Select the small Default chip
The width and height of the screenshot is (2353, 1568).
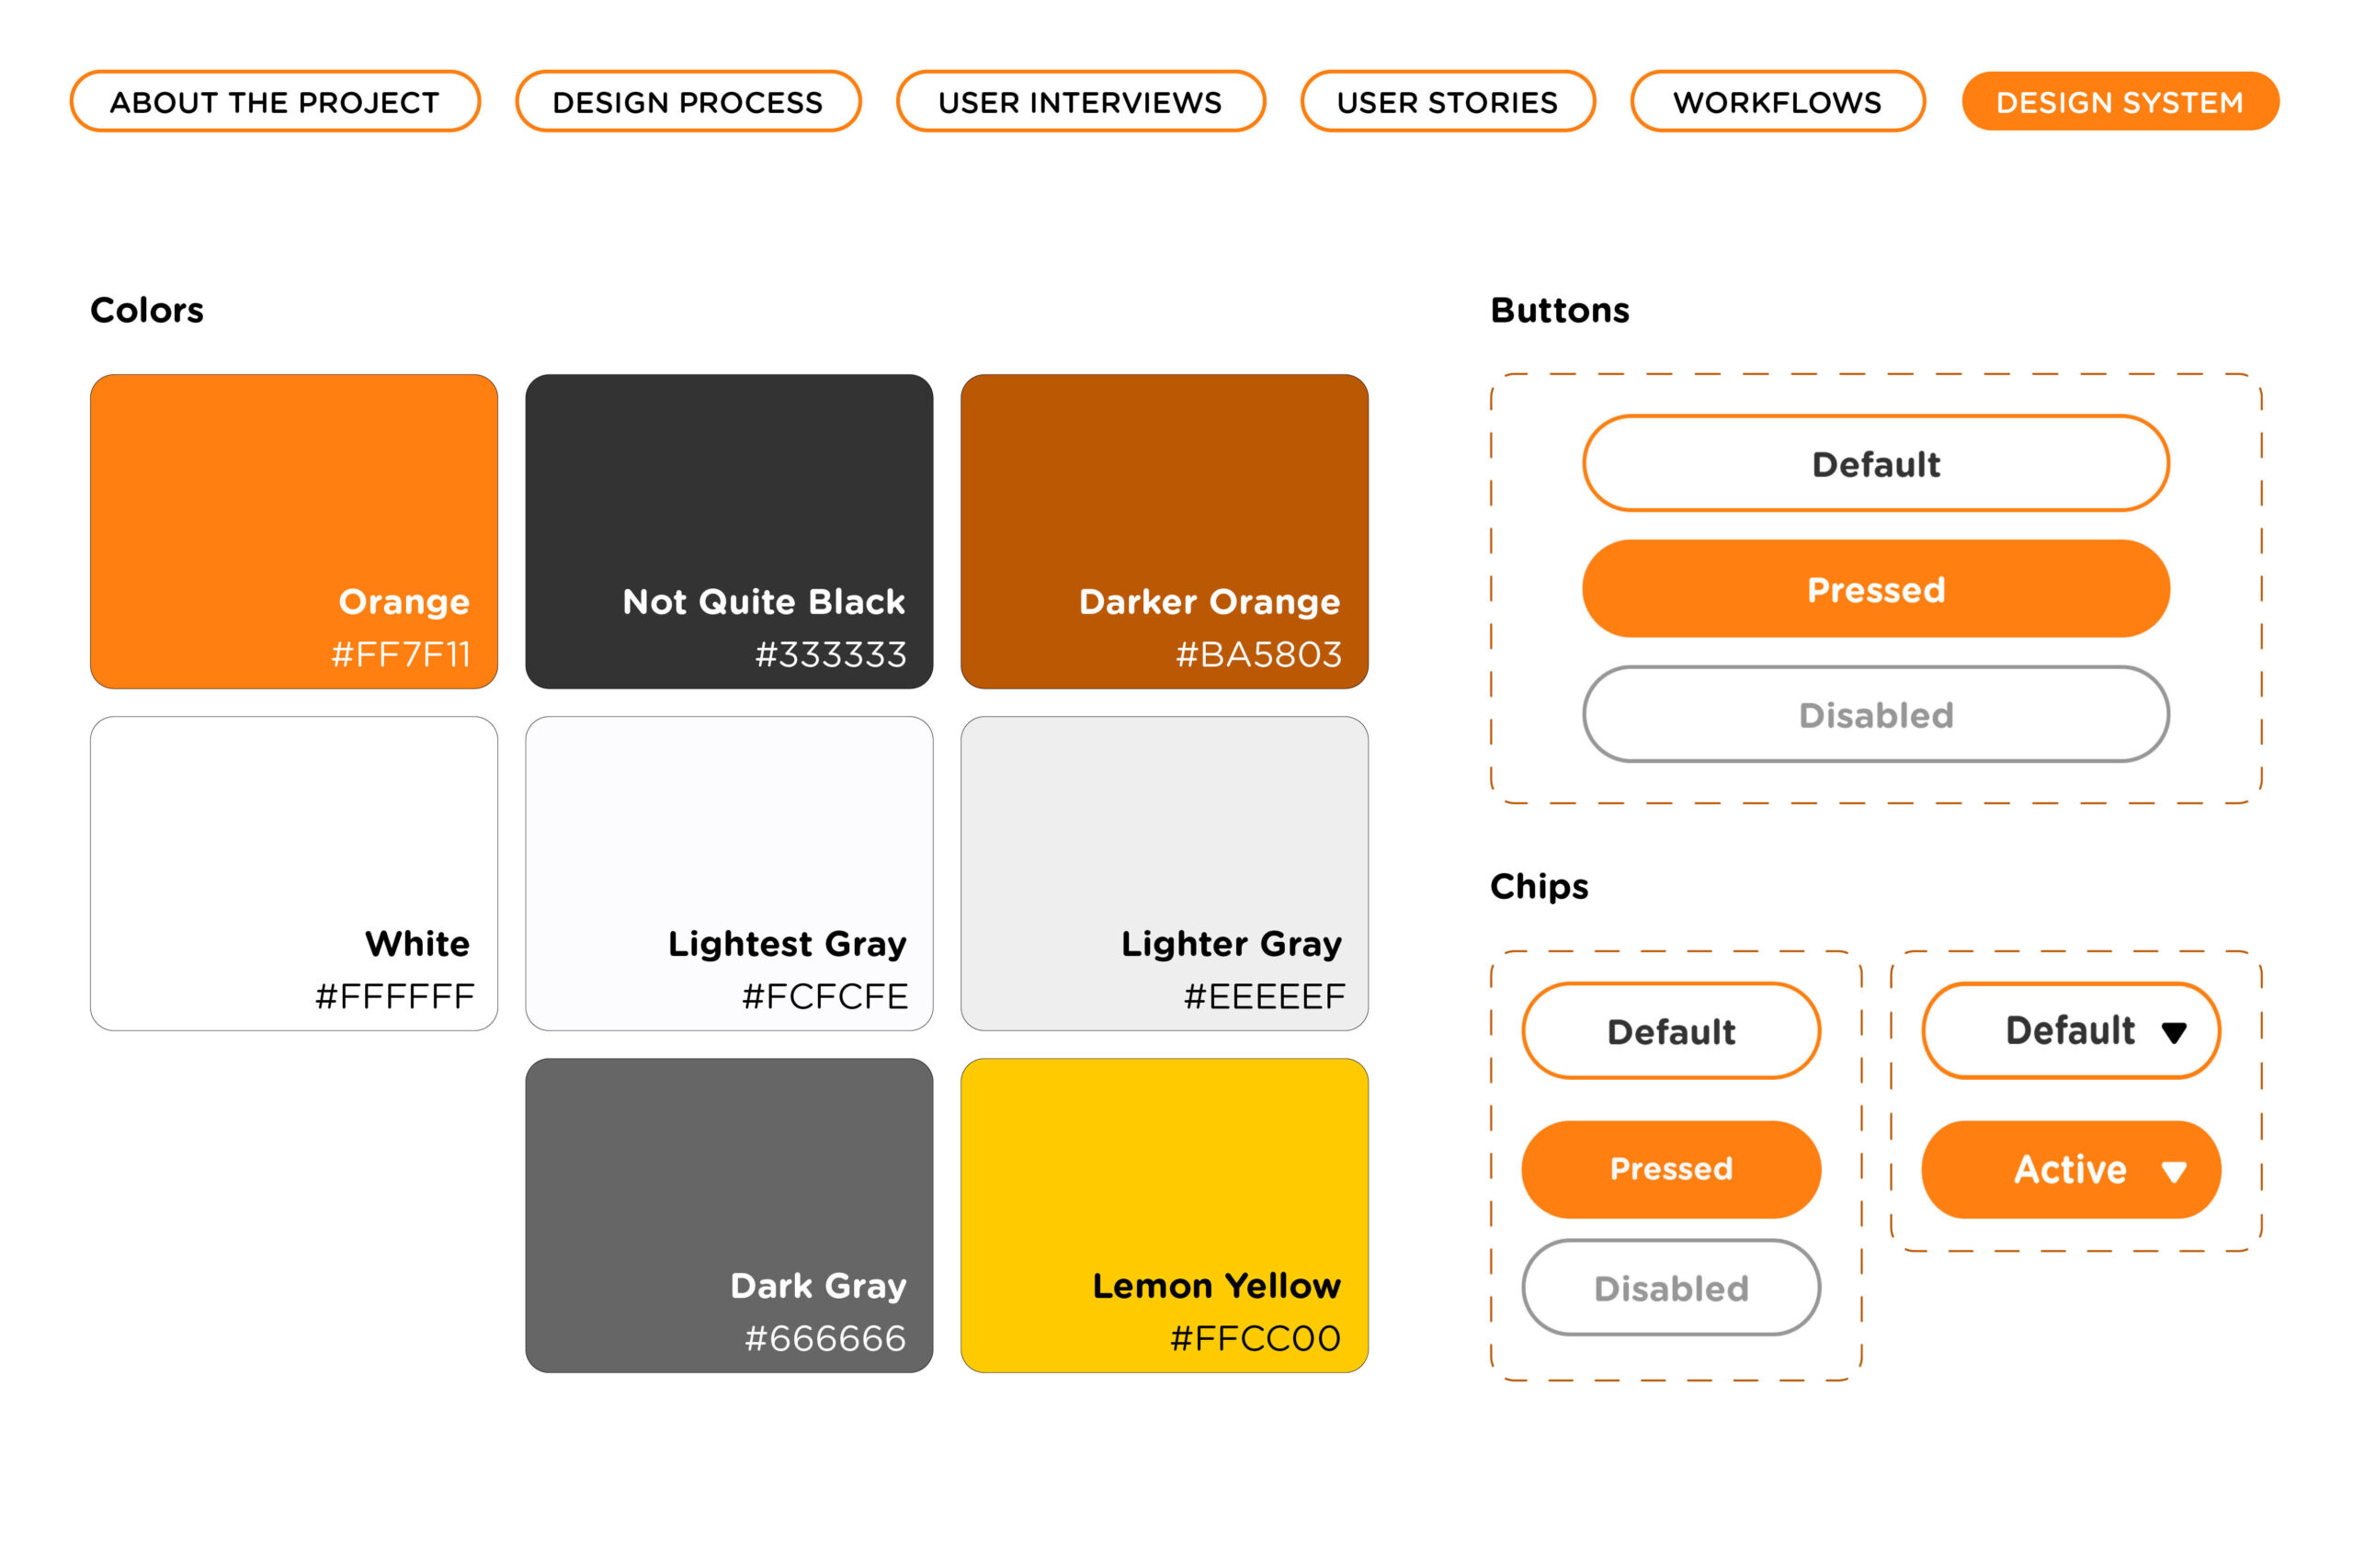pos(1670,1031)
